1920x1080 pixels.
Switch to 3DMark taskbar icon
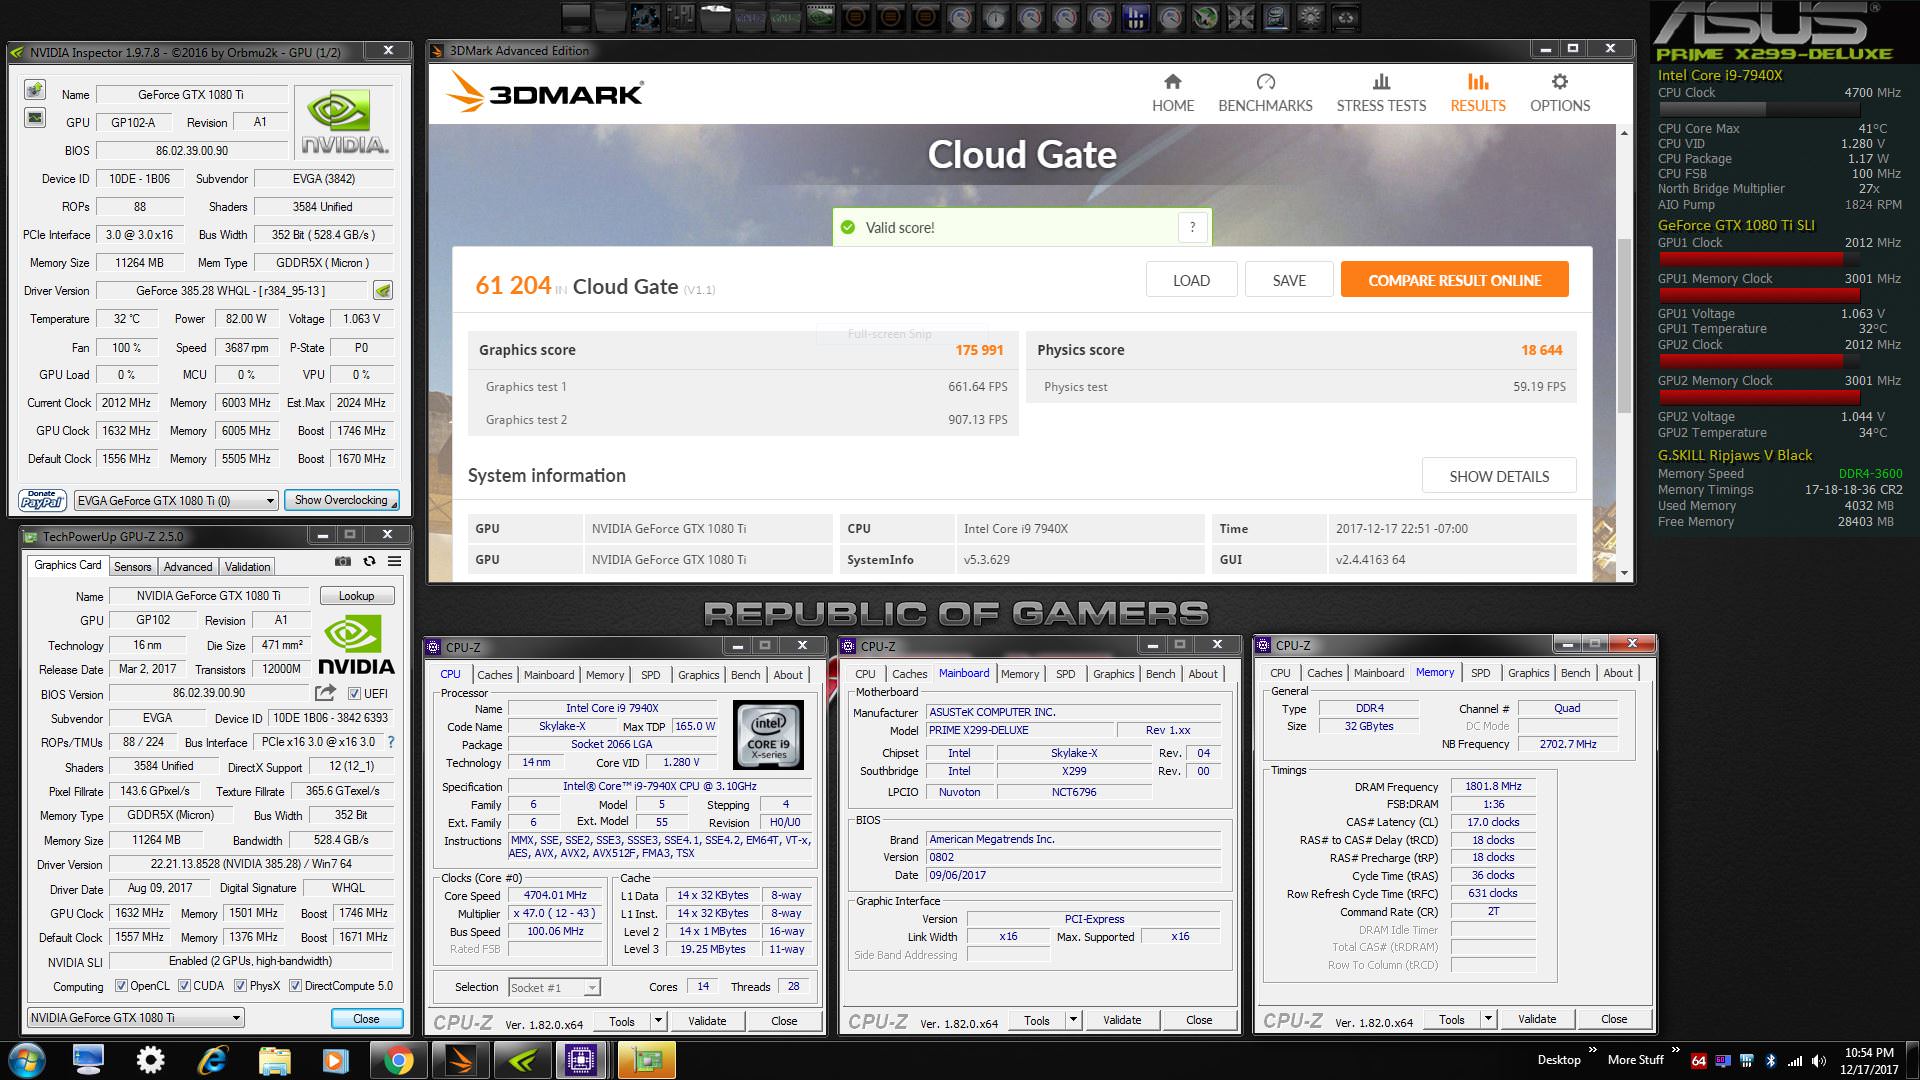[x=460, y=1060]
